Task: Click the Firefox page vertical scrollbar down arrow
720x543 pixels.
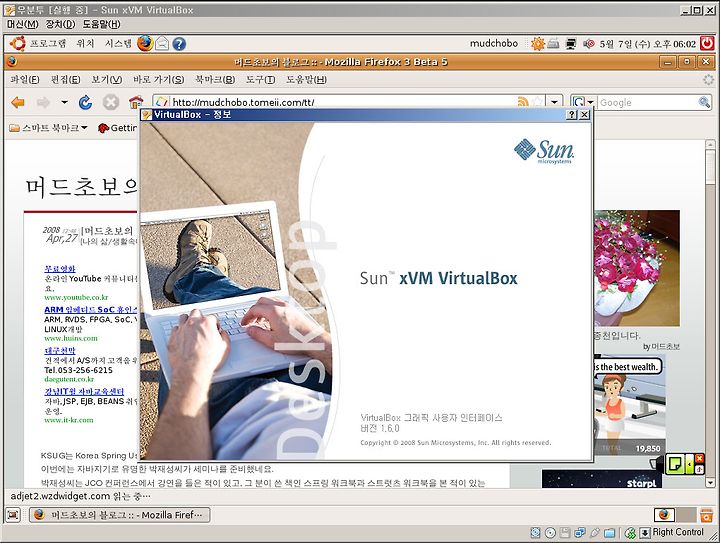Action: pos(710,483)
